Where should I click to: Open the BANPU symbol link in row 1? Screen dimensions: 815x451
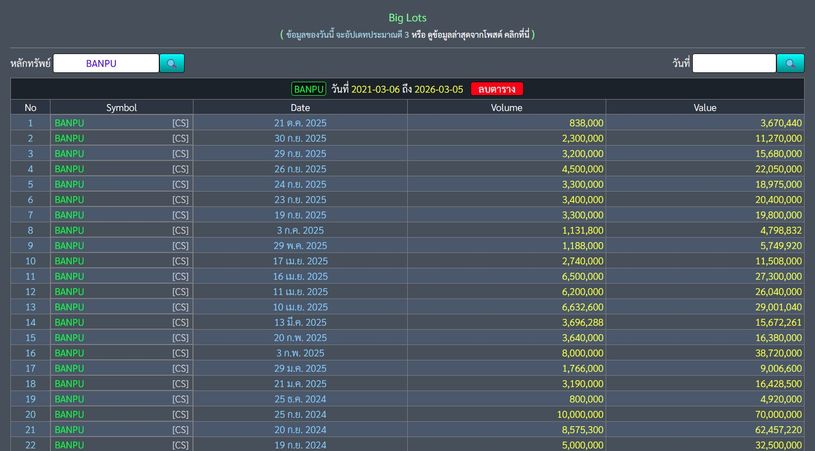pyautogui.click(x=69, y=123)
